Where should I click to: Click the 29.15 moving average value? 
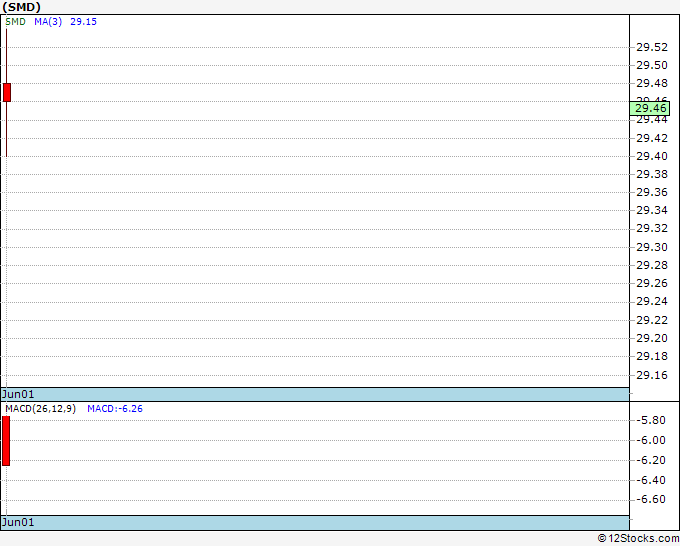point(83,22)
